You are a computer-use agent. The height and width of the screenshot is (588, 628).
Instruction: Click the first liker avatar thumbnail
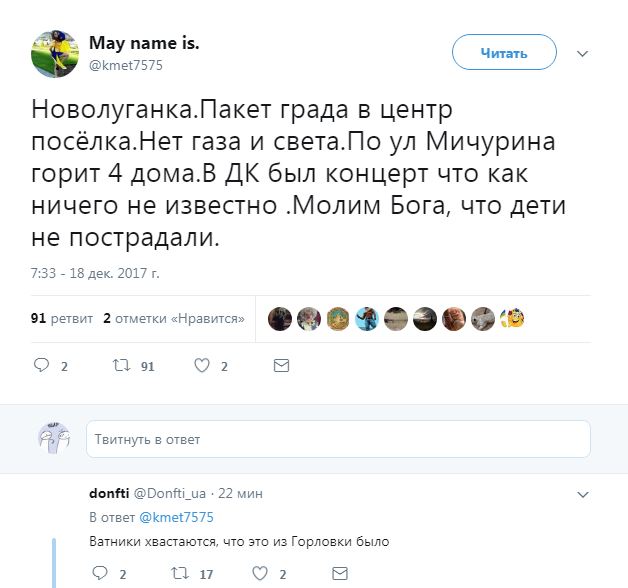coord(281,319)
